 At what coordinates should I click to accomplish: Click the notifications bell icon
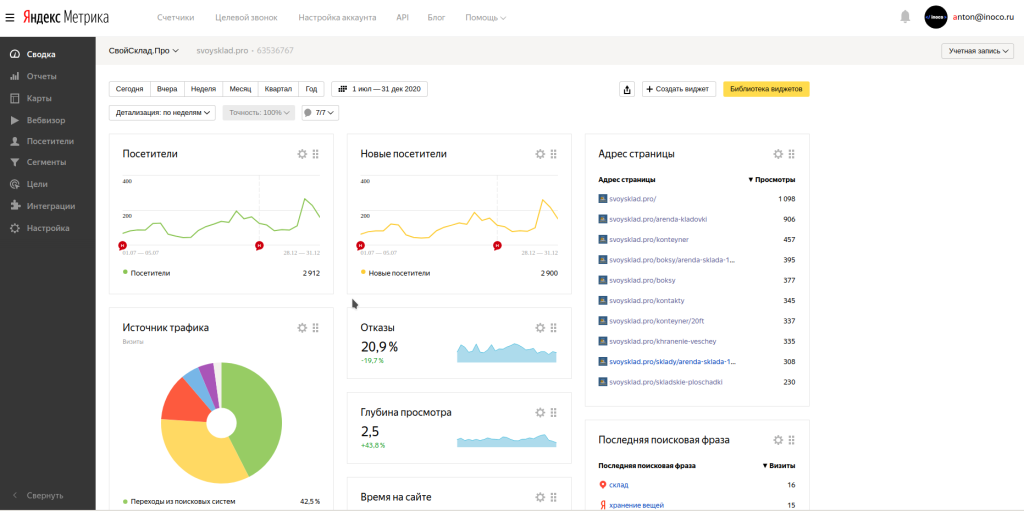click(x=905, y=17)
